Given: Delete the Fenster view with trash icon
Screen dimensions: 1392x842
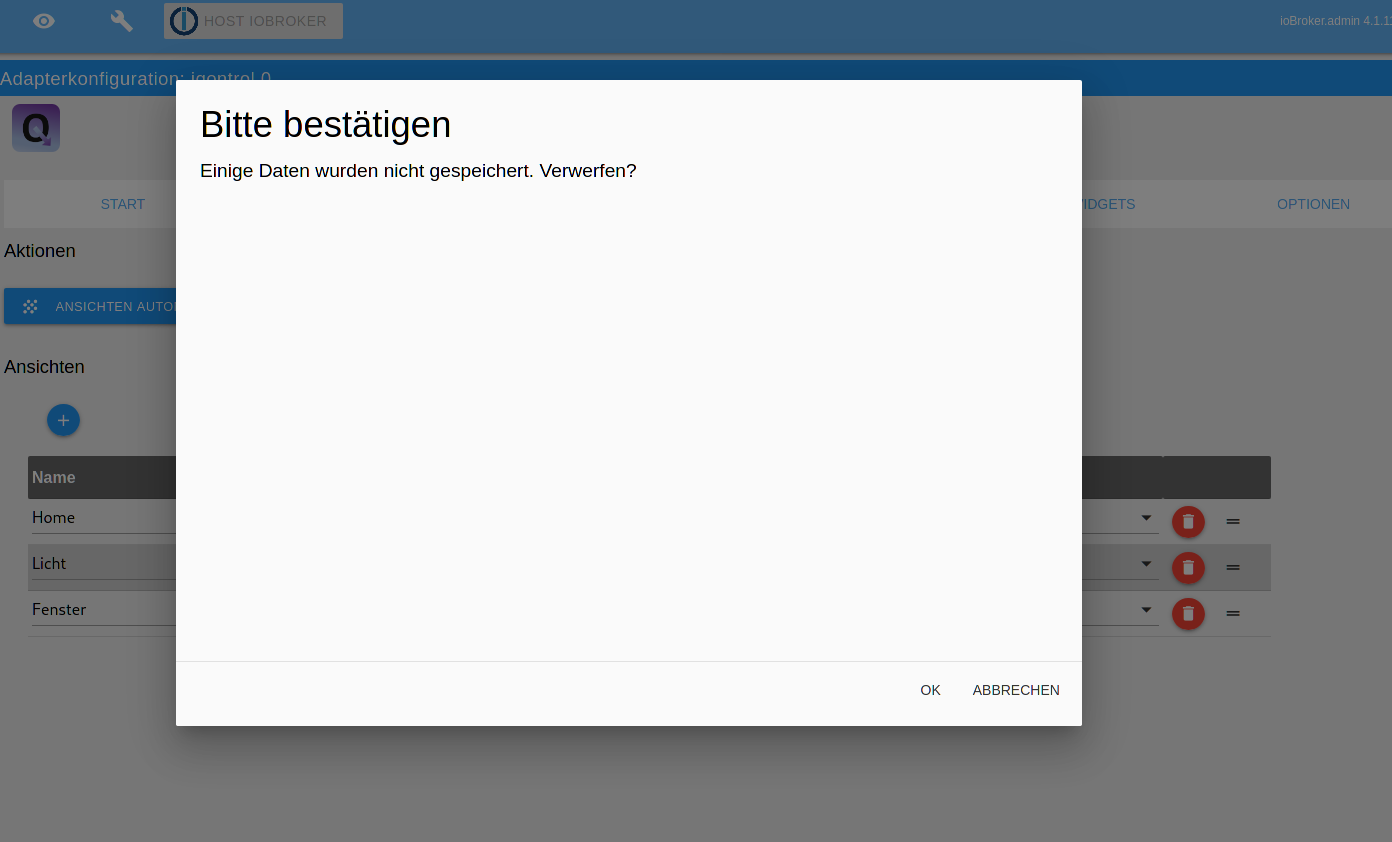Looking at the screenshot, I should [x=1188, y=613].
